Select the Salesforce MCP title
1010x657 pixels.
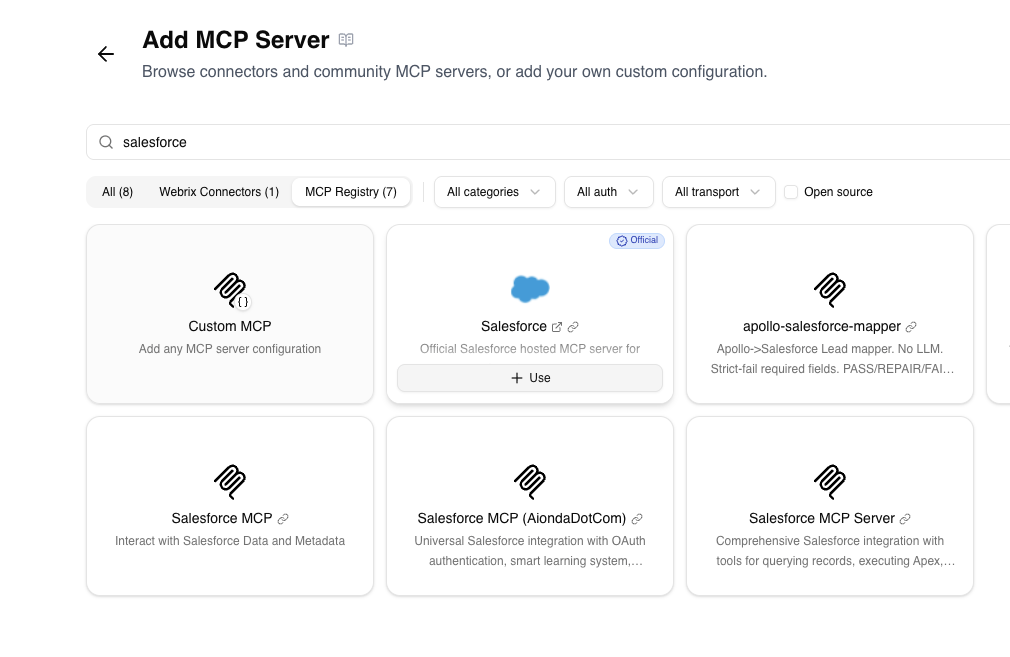[x=222, y=519]
